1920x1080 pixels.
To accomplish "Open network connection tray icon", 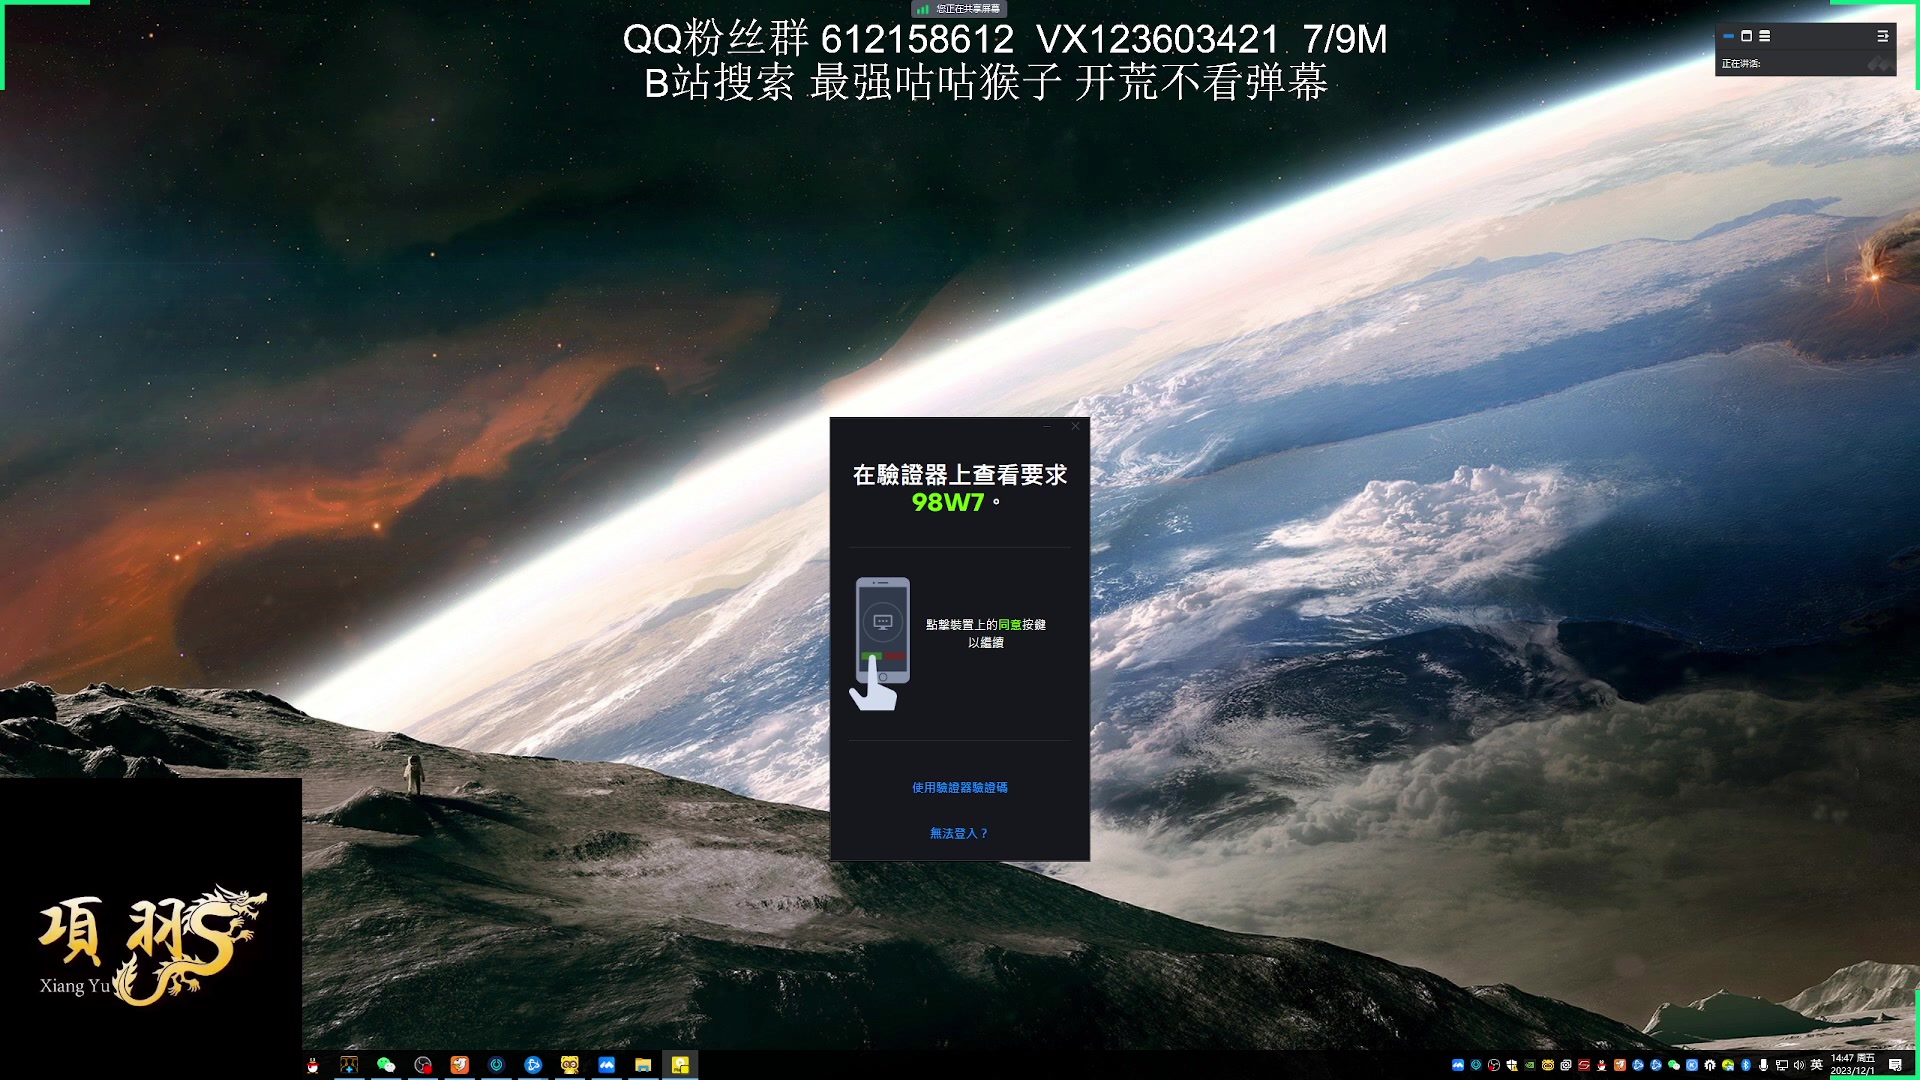I will point(1782,1065).
